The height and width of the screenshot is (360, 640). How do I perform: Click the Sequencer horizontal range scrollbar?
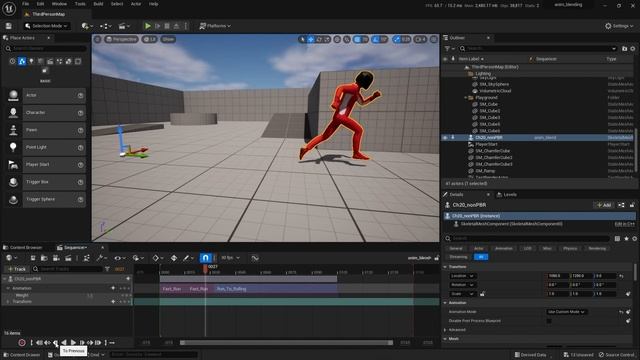point(287,343)
